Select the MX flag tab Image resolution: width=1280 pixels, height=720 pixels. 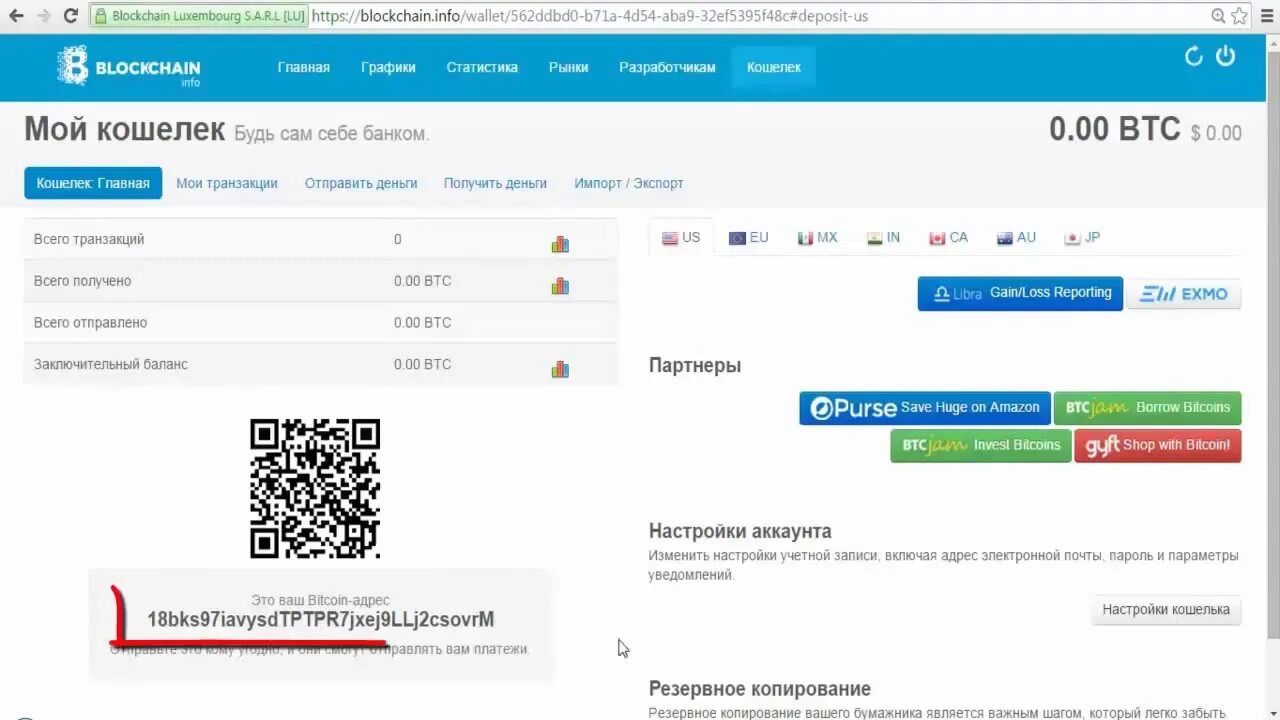817,238
